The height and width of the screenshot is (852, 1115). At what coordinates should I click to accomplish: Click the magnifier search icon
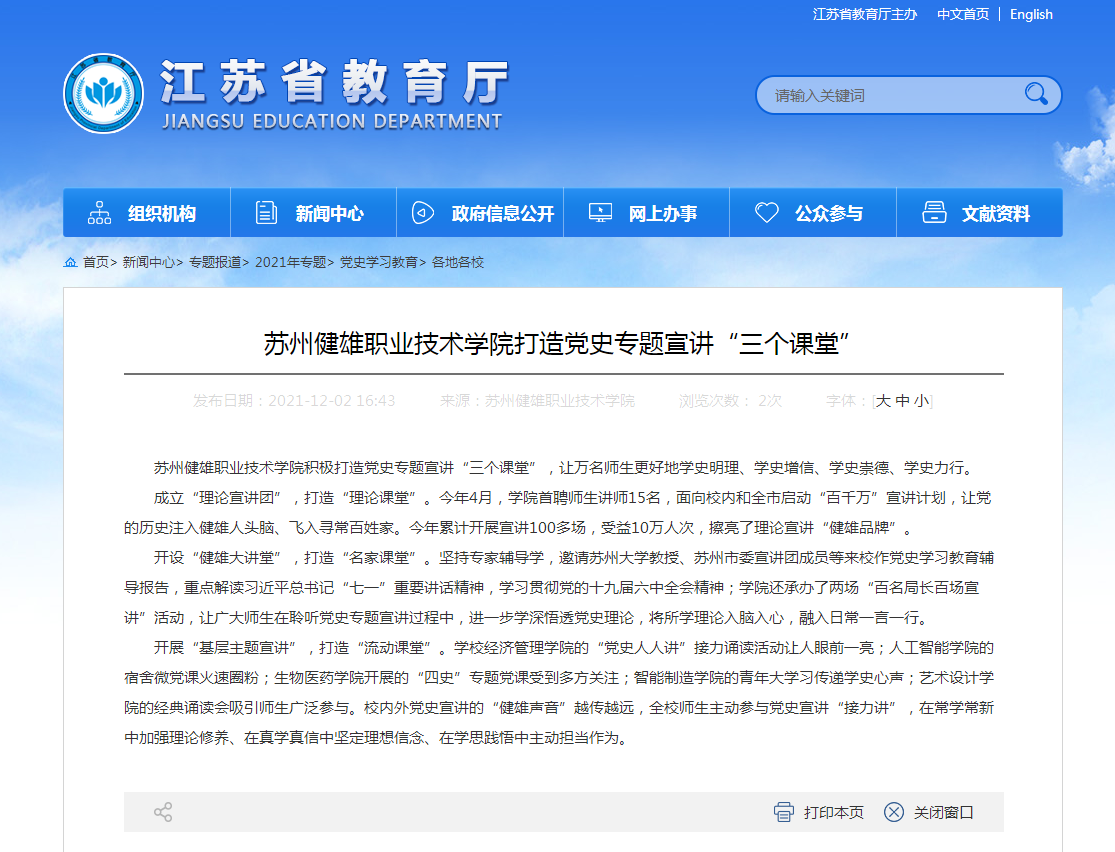[x=1036, y=94]
